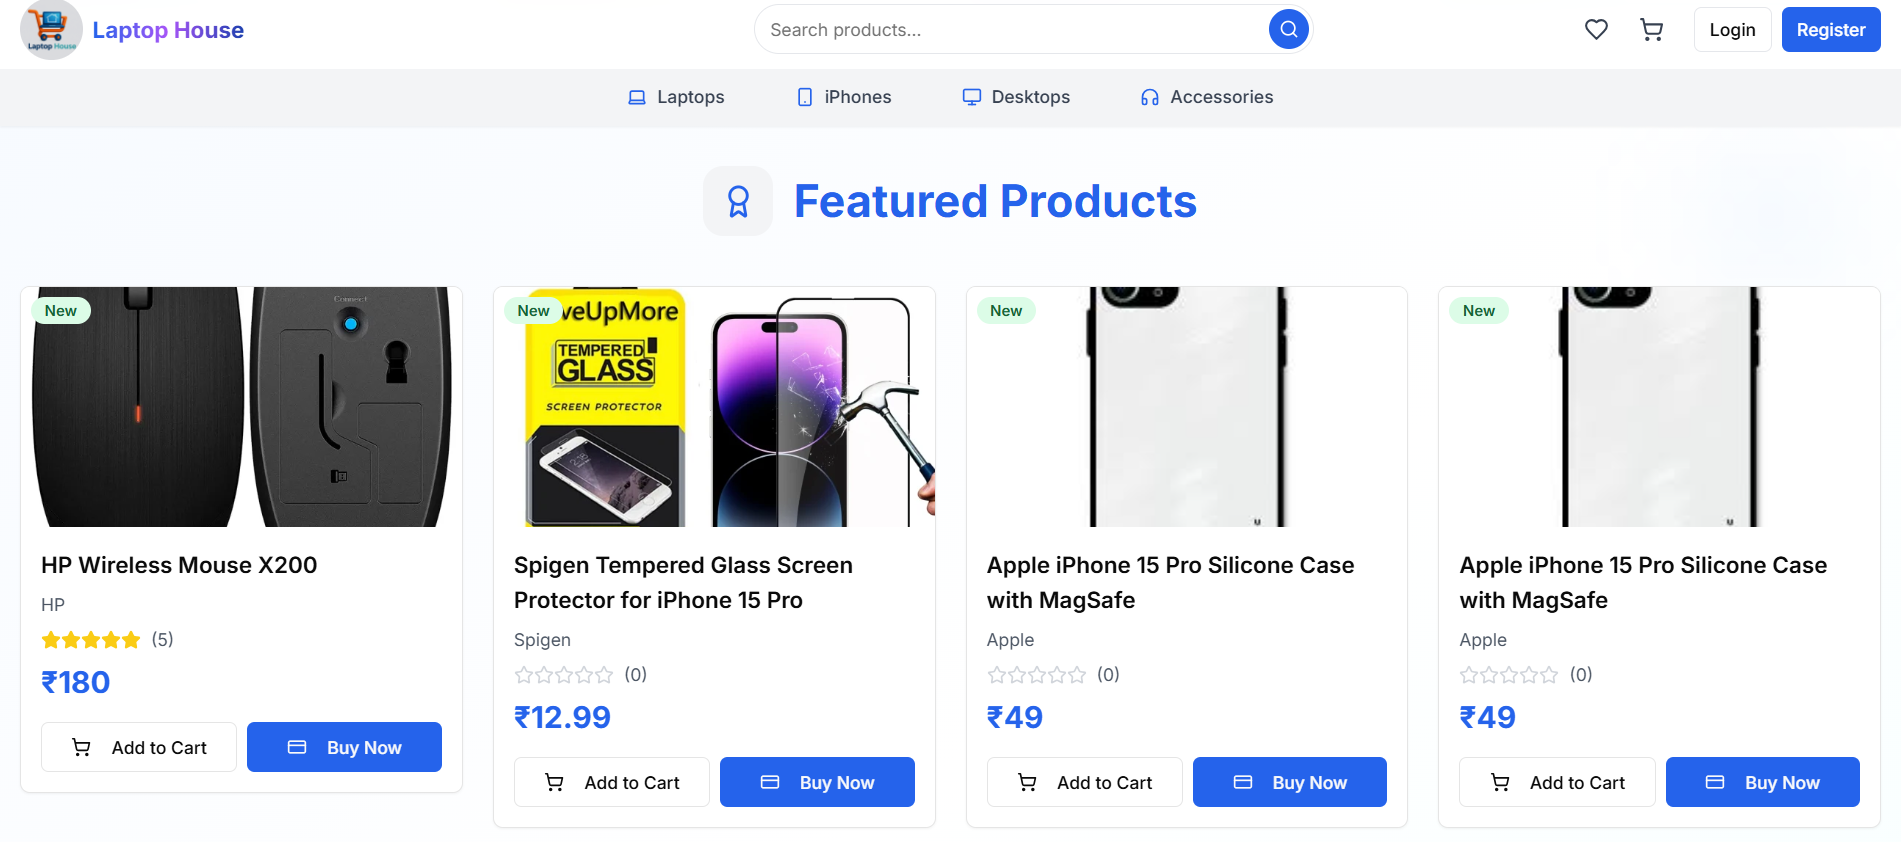Click the Laptop House logo image
The image size is (1901, 842).
pos(50,30)
